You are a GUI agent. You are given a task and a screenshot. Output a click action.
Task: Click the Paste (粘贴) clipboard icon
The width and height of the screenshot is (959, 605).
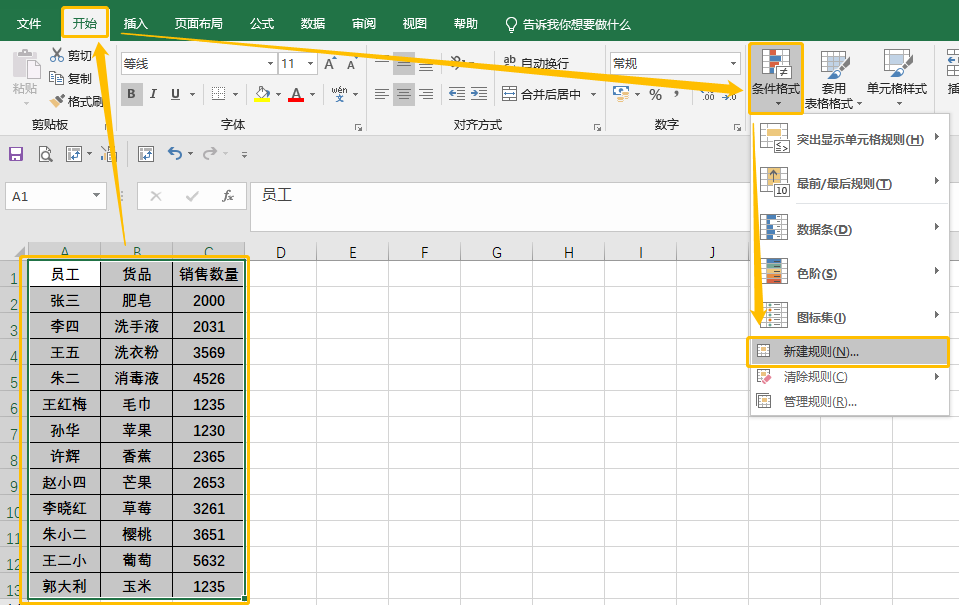click(26, 64)
